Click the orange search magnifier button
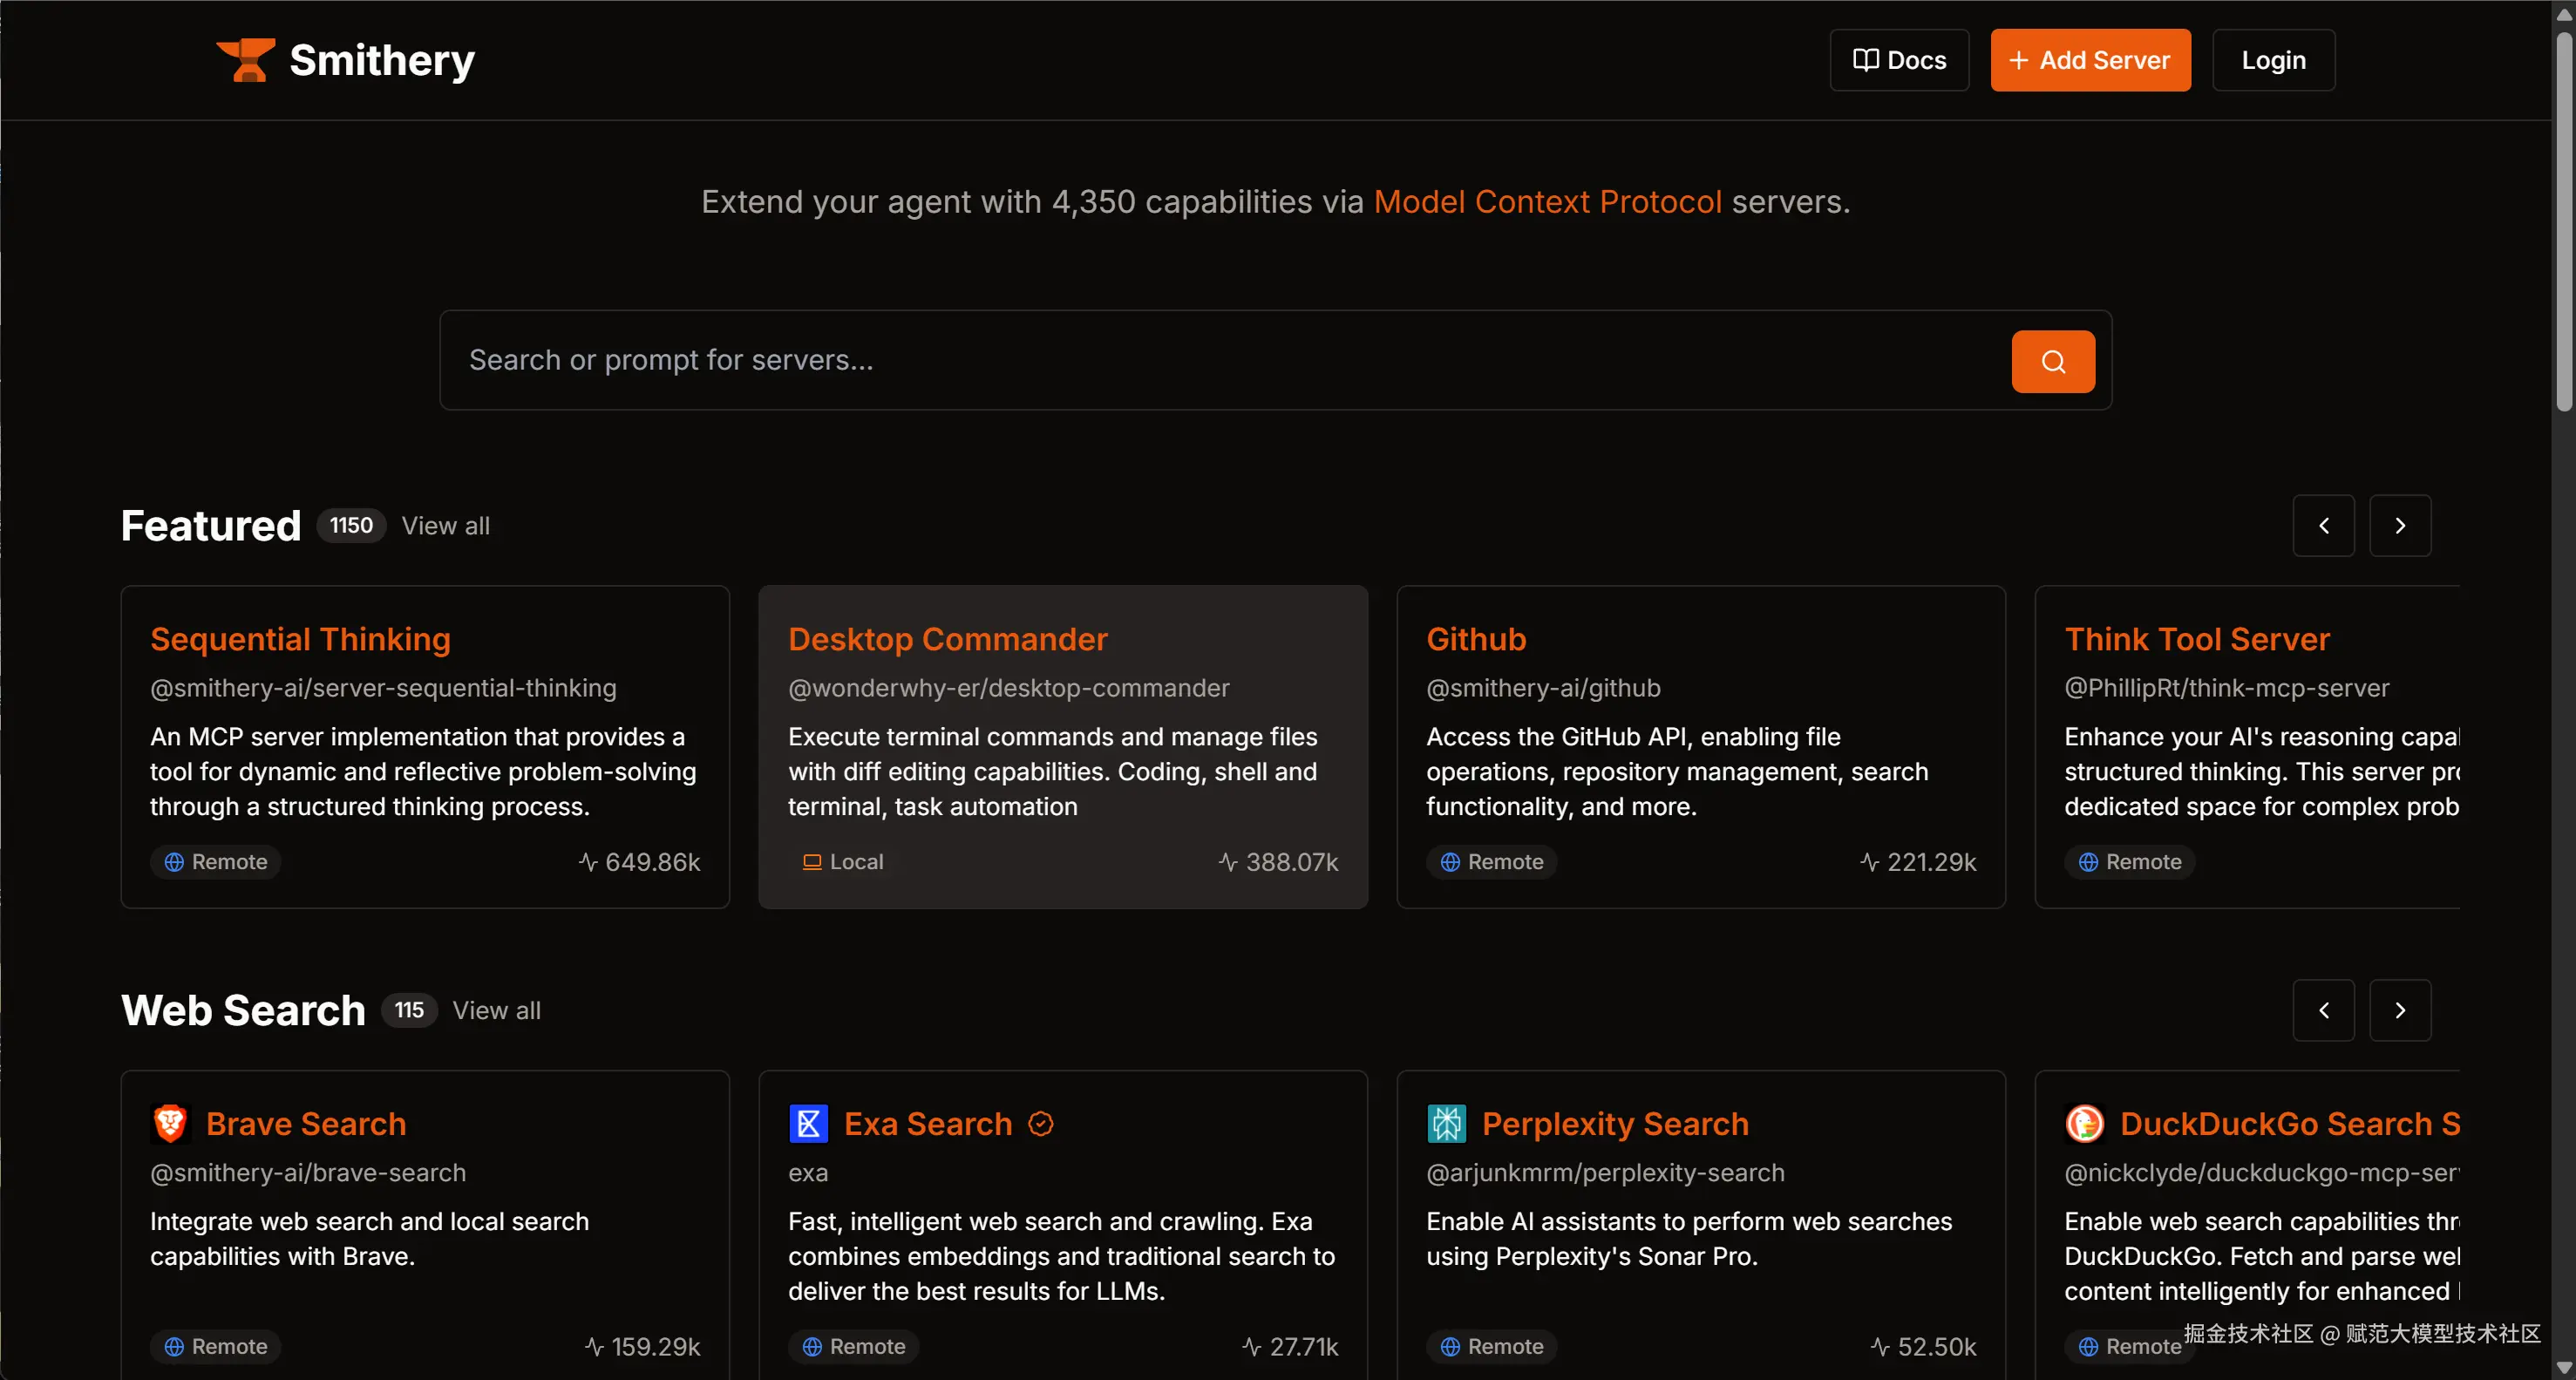The width and height of the screenshot is (2576, 1380). click(x=2052, y=361)
